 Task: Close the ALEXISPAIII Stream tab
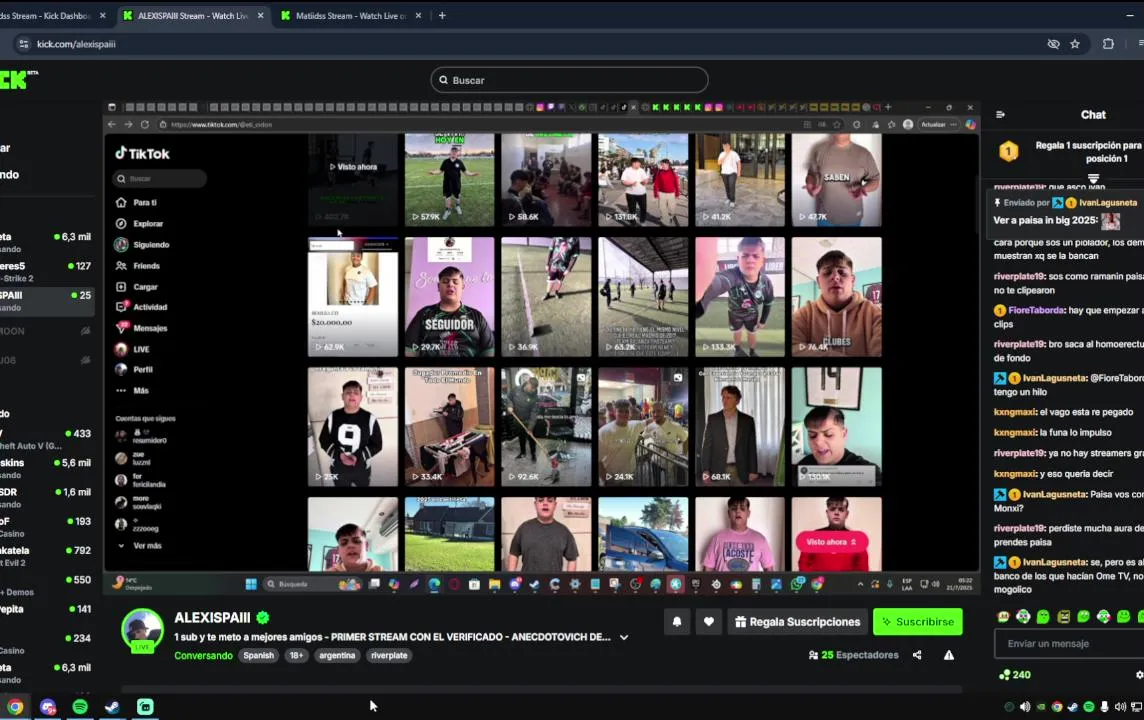[x=260, y=15]
